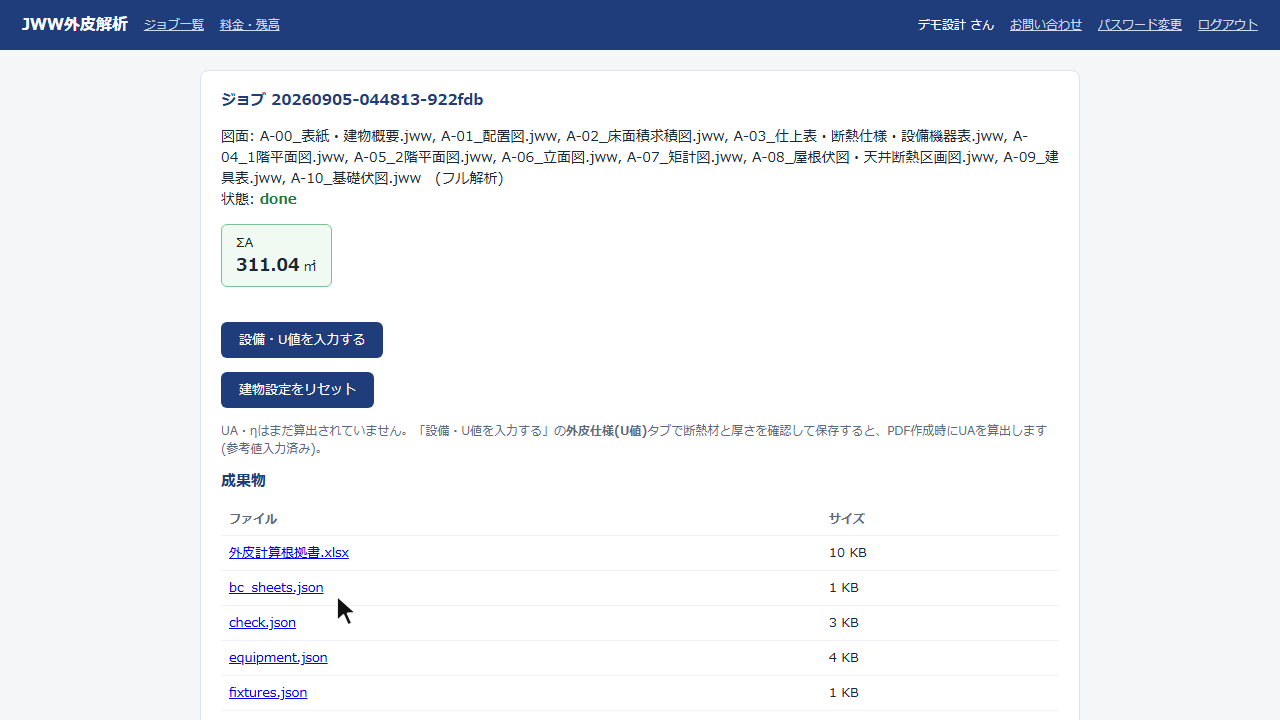
Task: Open the check.json file link
Action: [x=262, y=623]
